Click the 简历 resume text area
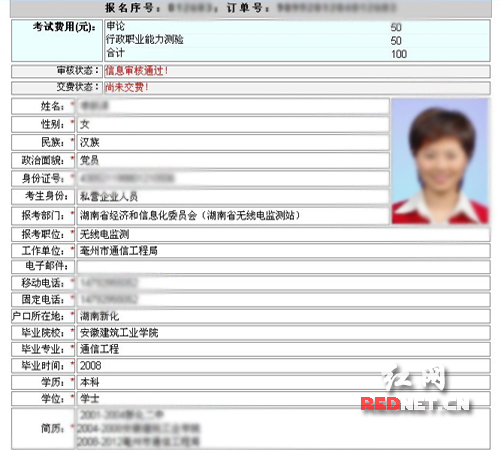 tap(284, 428)
